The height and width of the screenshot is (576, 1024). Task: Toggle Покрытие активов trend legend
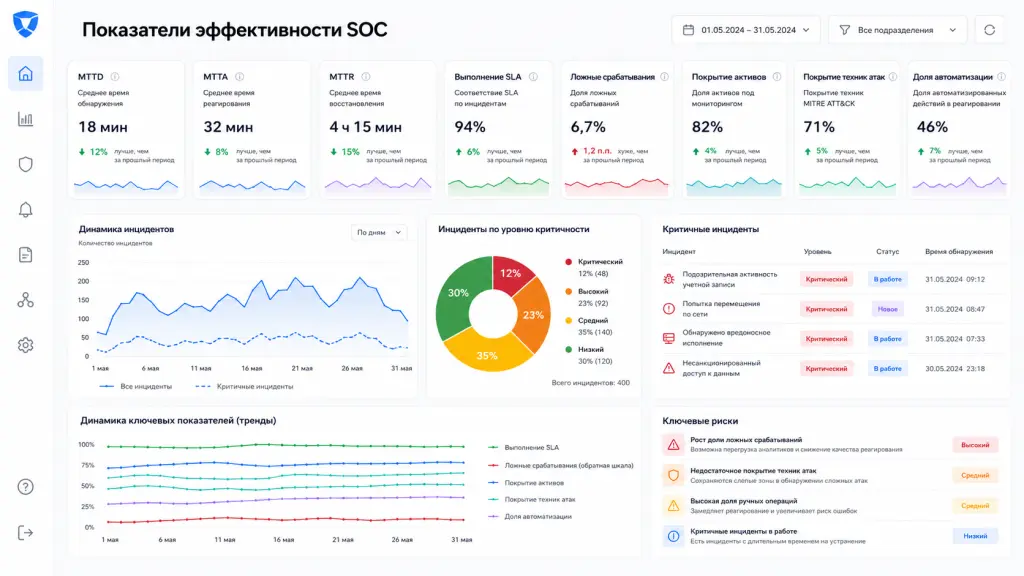coord(526,483)
